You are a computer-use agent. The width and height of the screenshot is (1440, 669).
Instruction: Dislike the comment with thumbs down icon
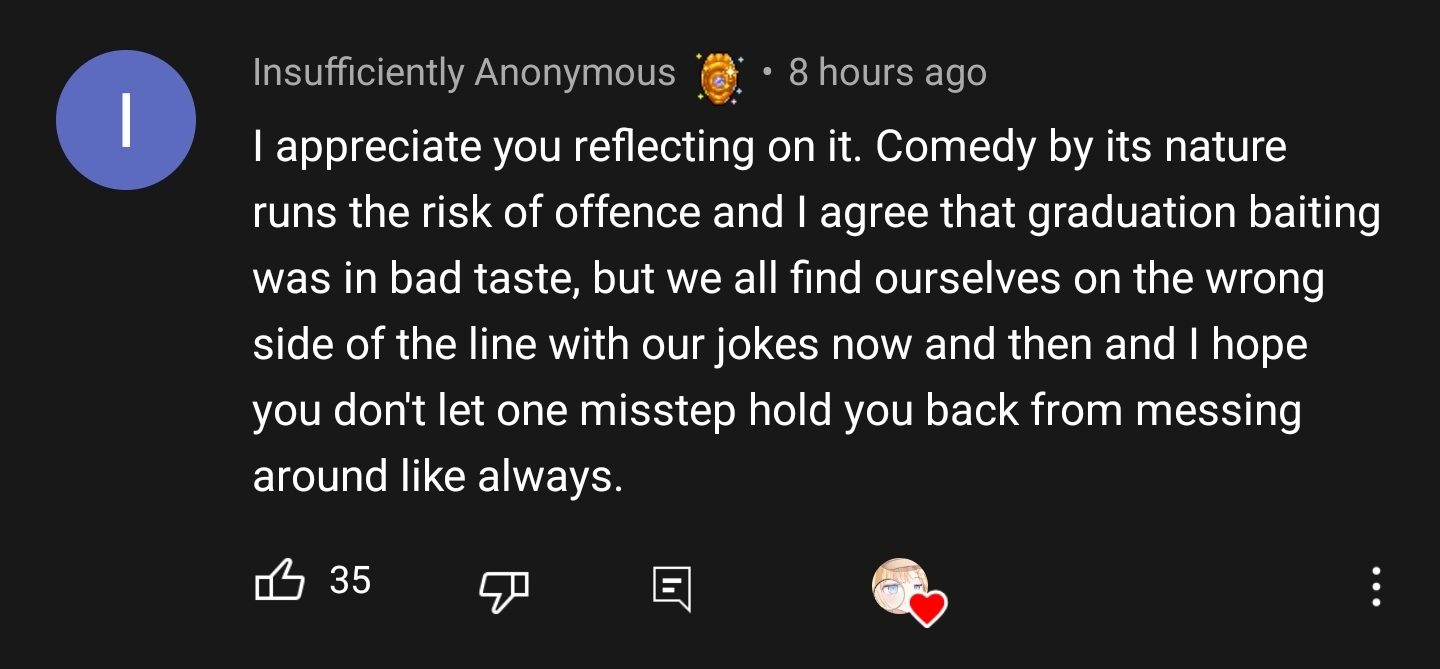(x=504, y=591)
